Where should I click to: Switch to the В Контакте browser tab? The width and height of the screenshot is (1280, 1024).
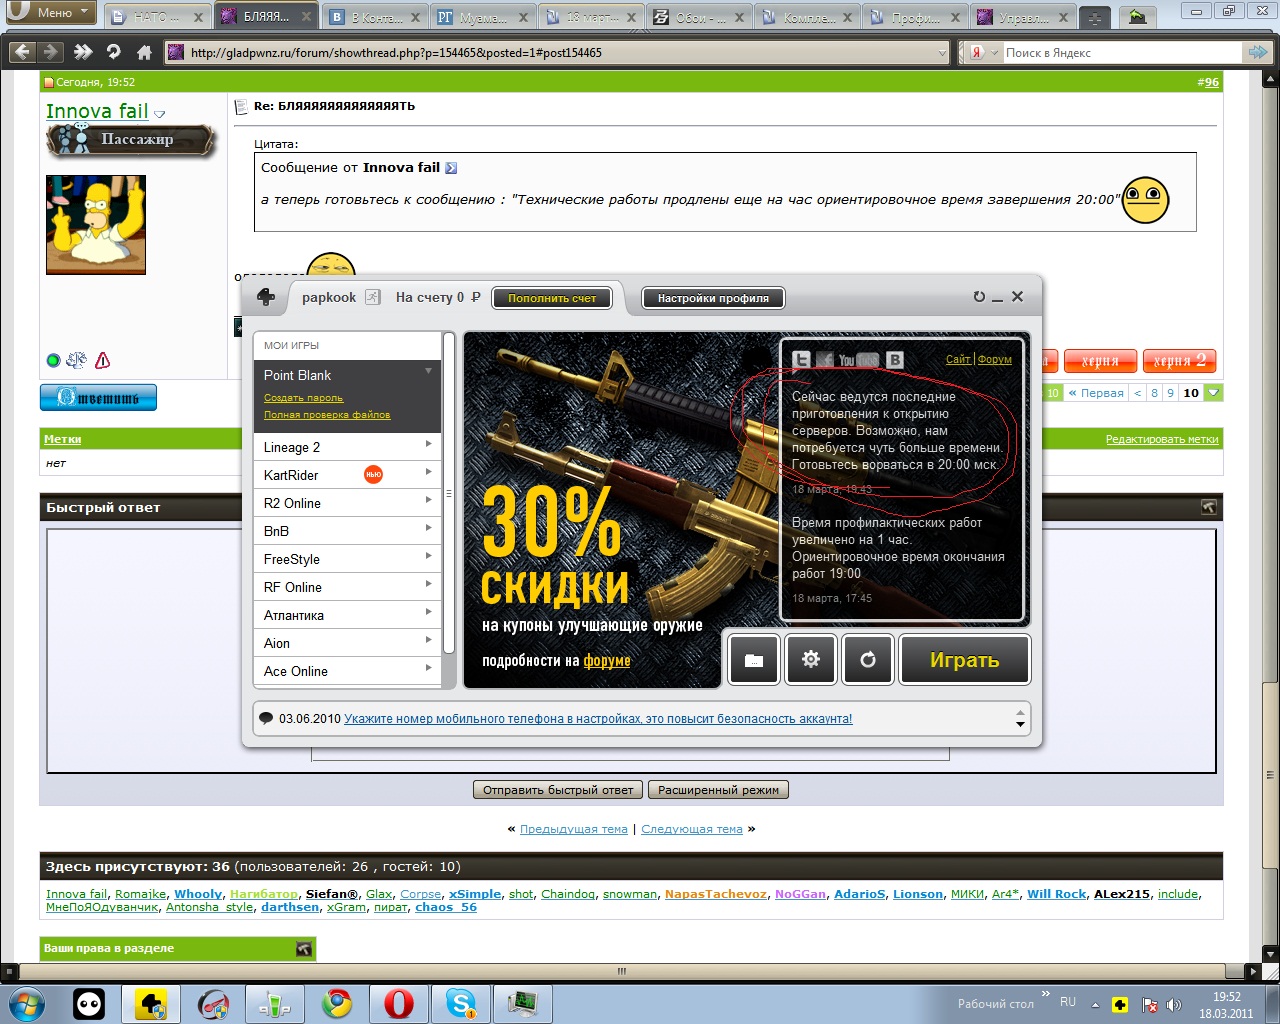pyautogui.click(x=376, y=17)
